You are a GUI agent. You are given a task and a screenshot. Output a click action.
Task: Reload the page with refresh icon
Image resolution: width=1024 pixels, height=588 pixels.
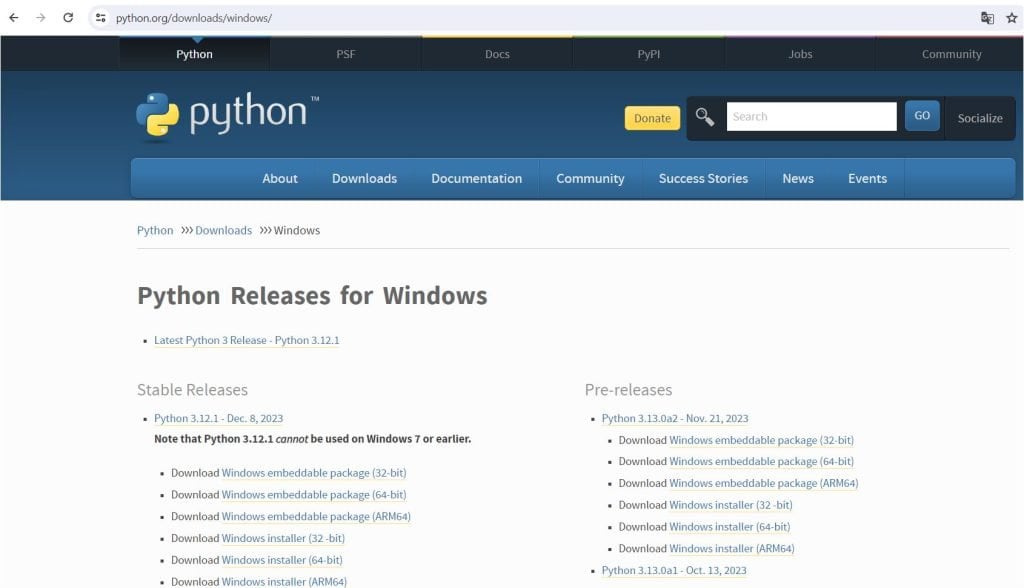[68, 18]
